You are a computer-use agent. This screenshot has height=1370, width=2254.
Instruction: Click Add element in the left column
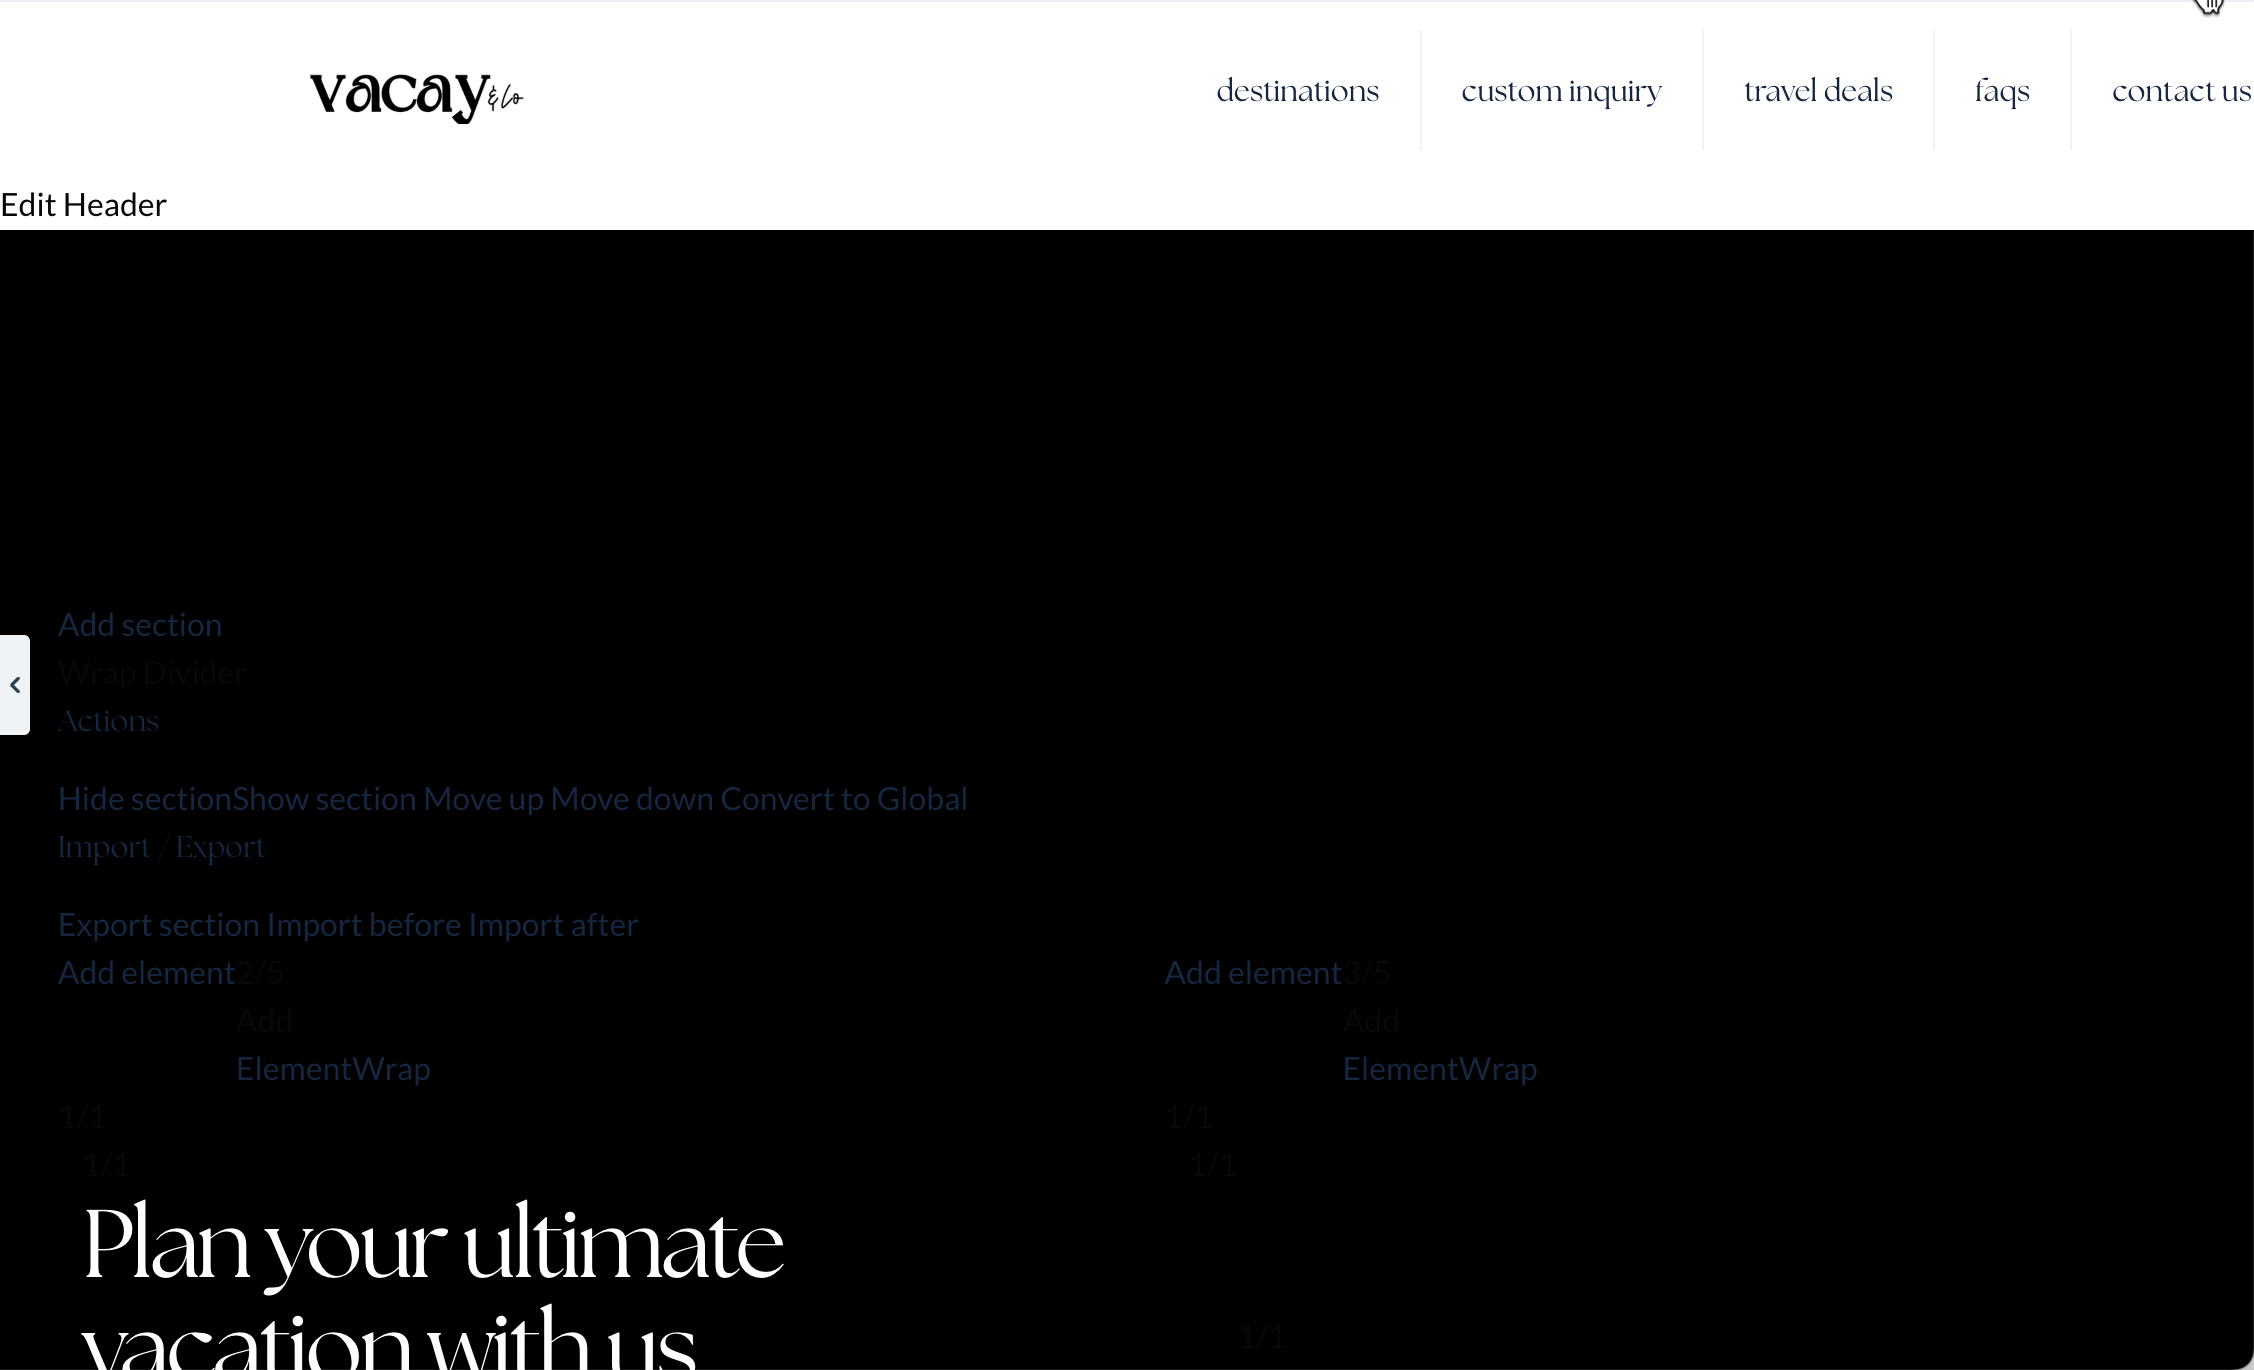pos(146,973)
